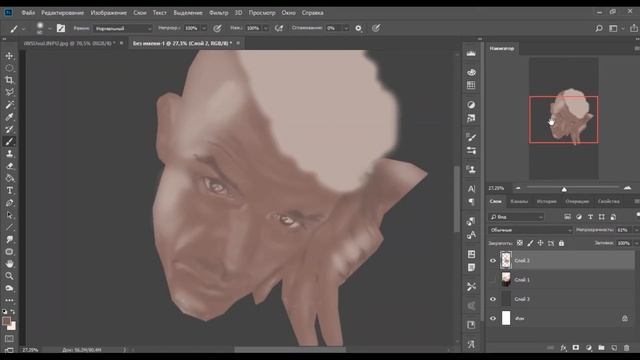Hide Слой 2 layer visibility eye
Image resolution: width=640 pixels, height=360 pixels.
pyautogui.click(x=493, y=260)
